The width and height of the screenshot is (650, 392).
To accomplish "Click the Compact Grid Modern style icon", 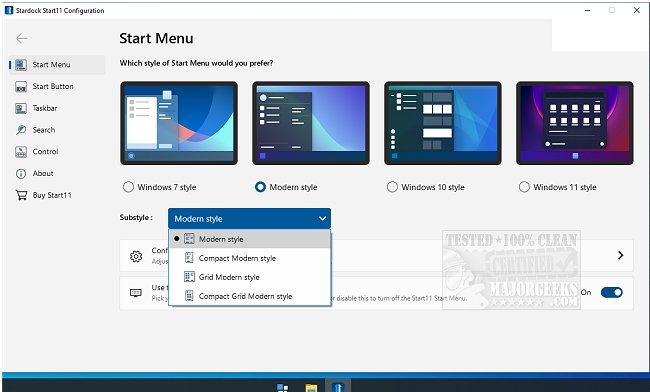I will coord(189,296).
